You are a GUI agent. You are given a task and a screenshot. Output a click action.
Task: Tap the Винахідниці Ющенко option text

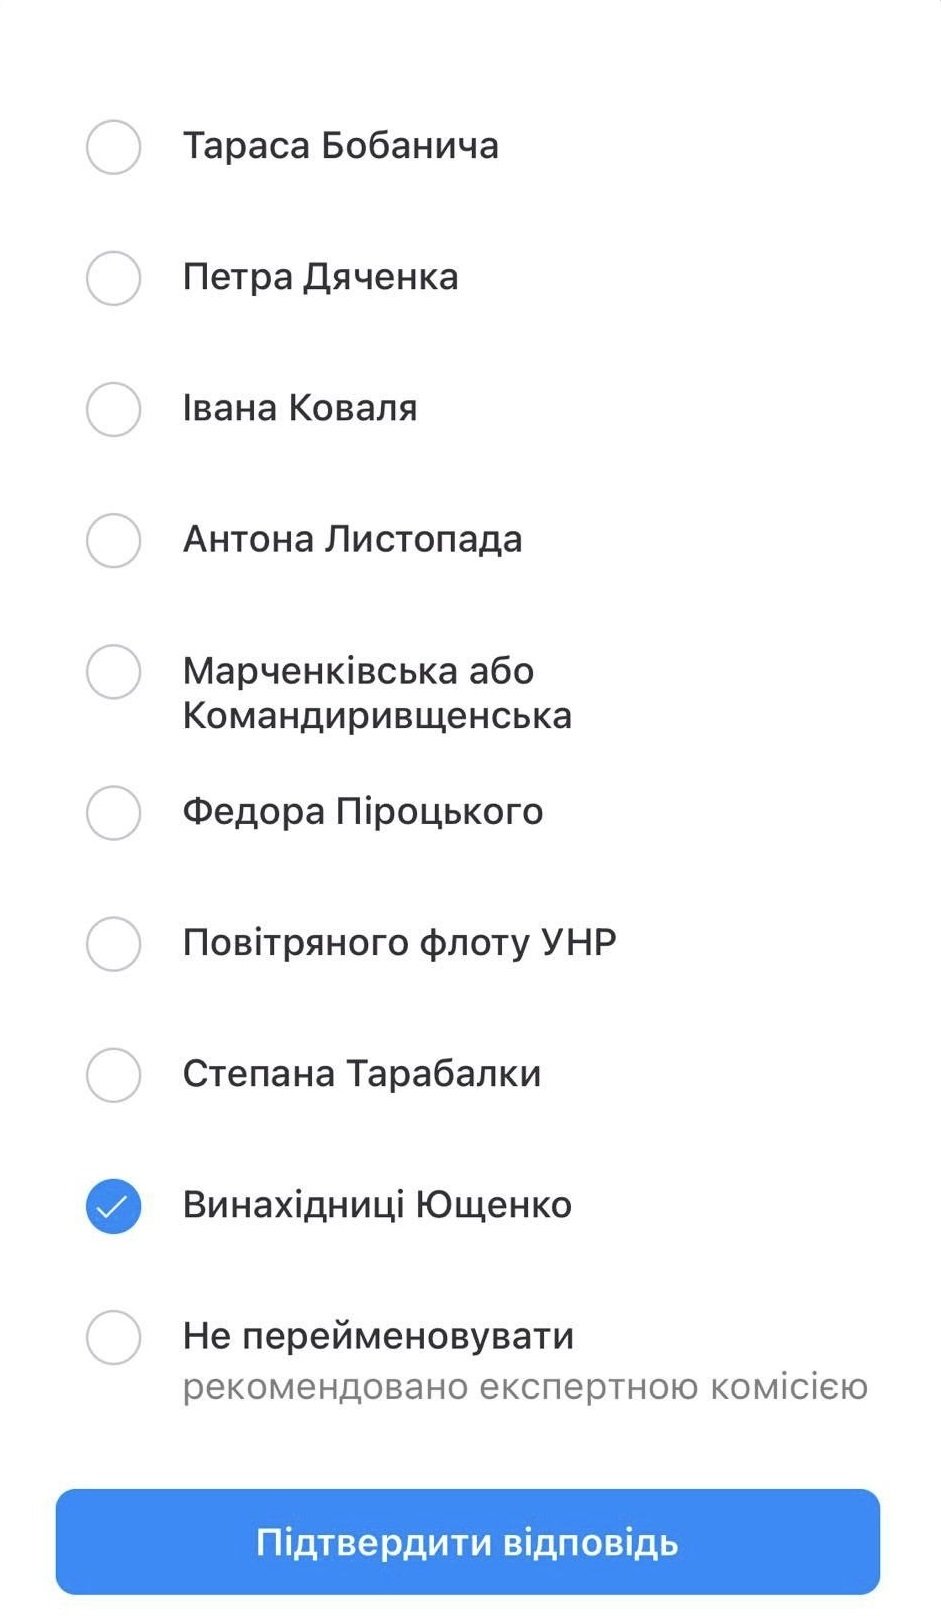pos(376,1205)
